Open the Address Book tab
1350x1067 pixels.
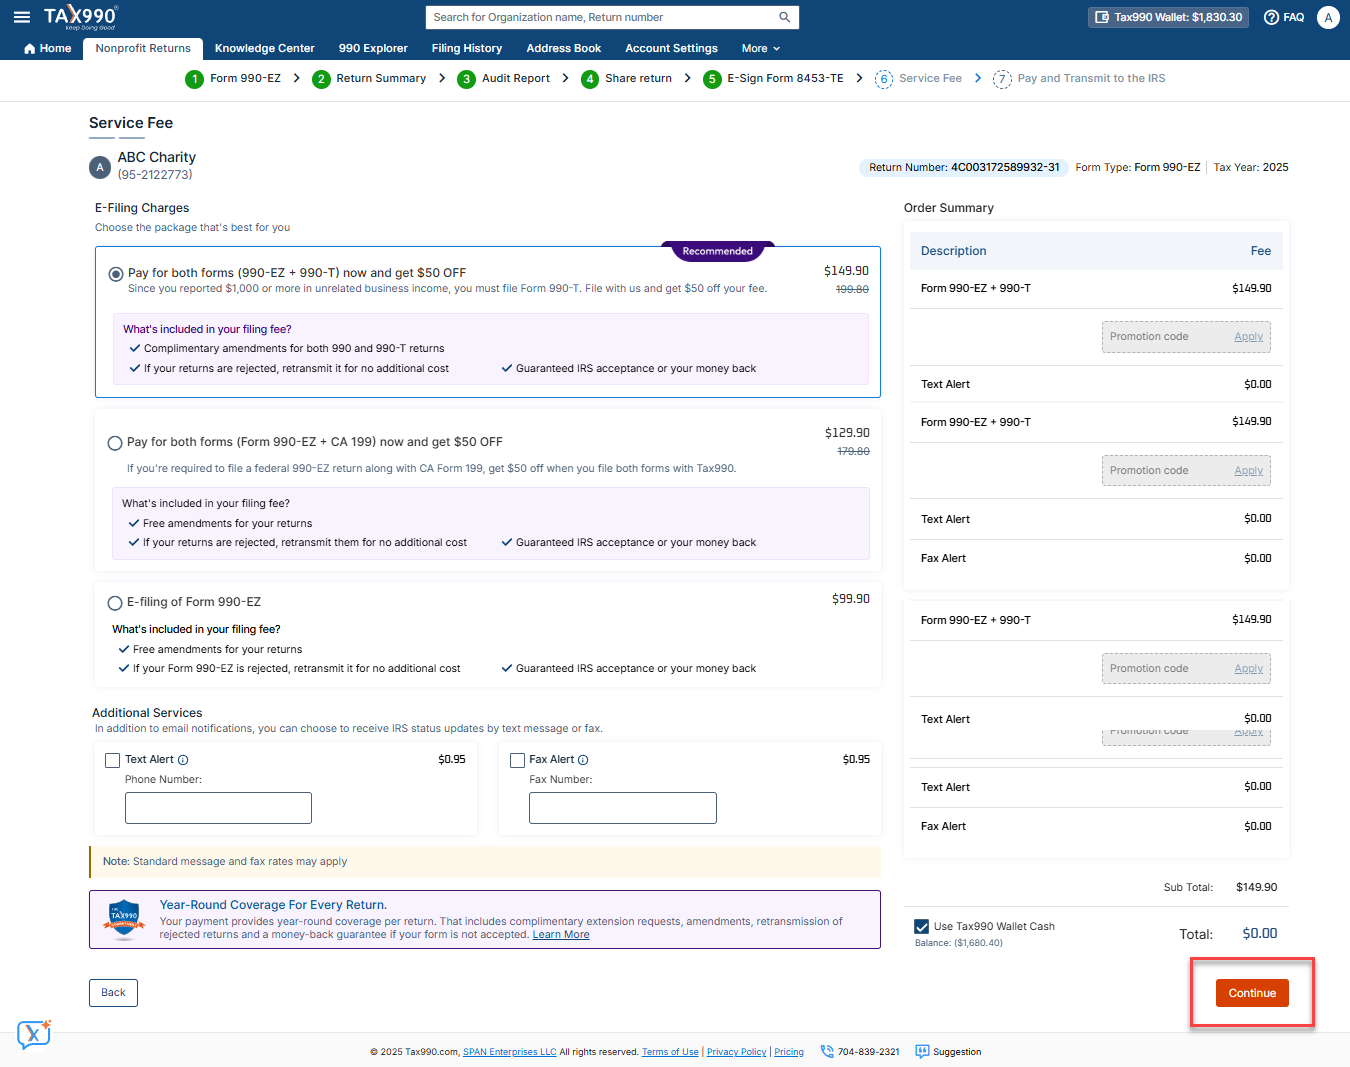click(x=564, y=48)
